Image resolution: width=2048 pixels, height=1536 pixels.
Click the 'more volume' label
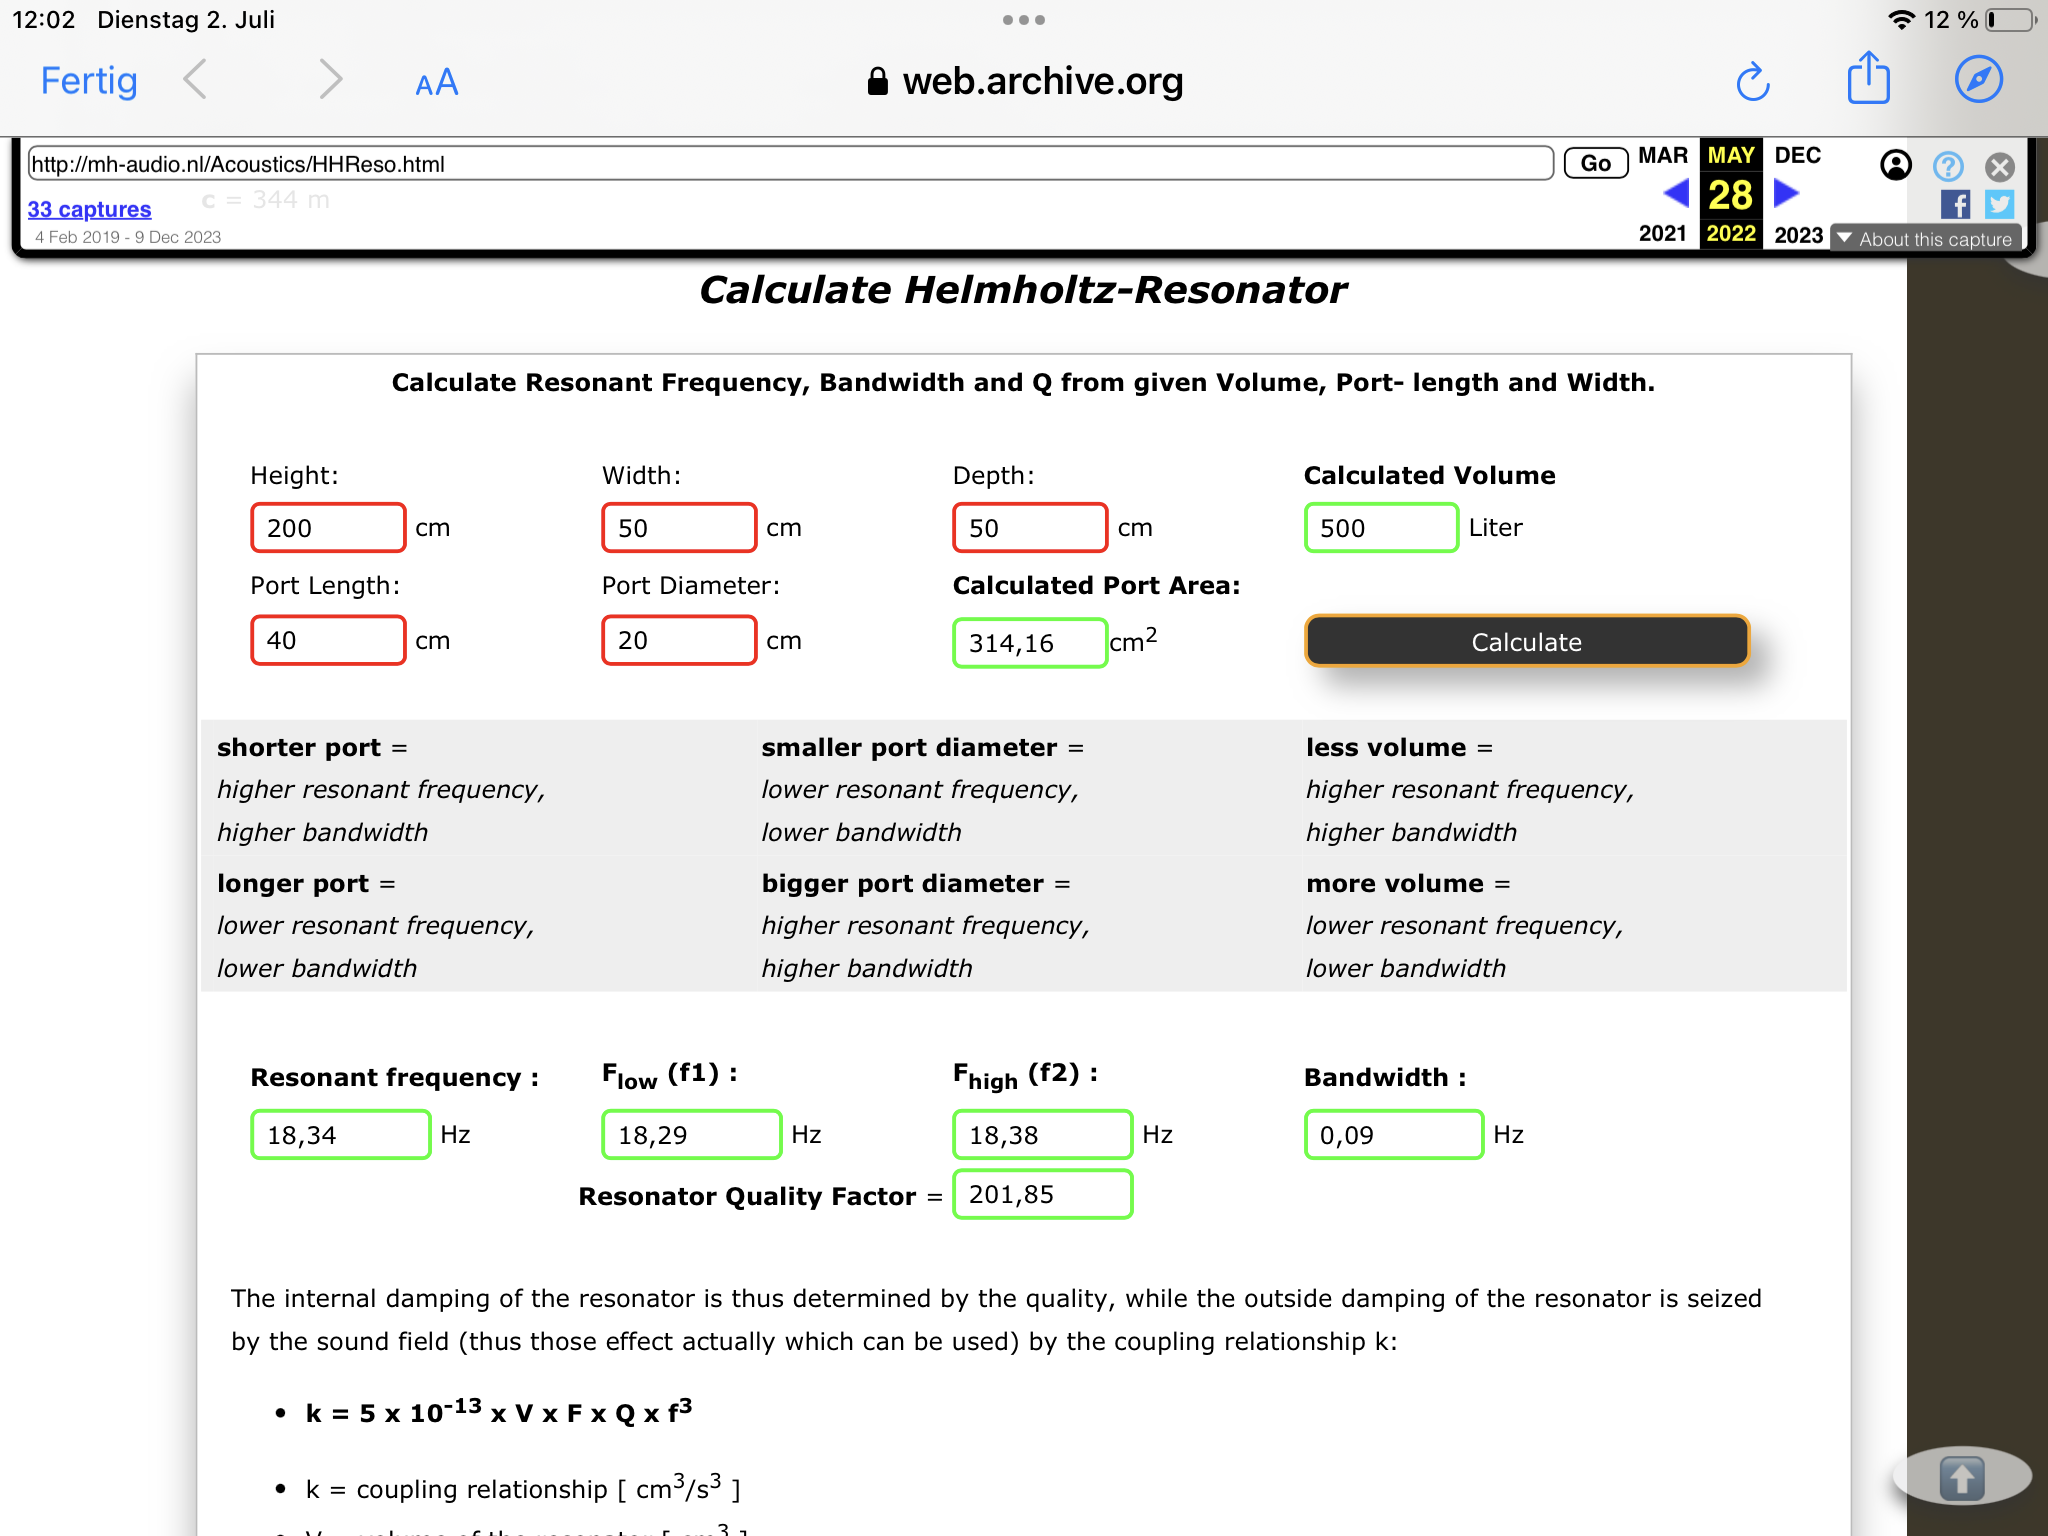tap(1395, 884)
